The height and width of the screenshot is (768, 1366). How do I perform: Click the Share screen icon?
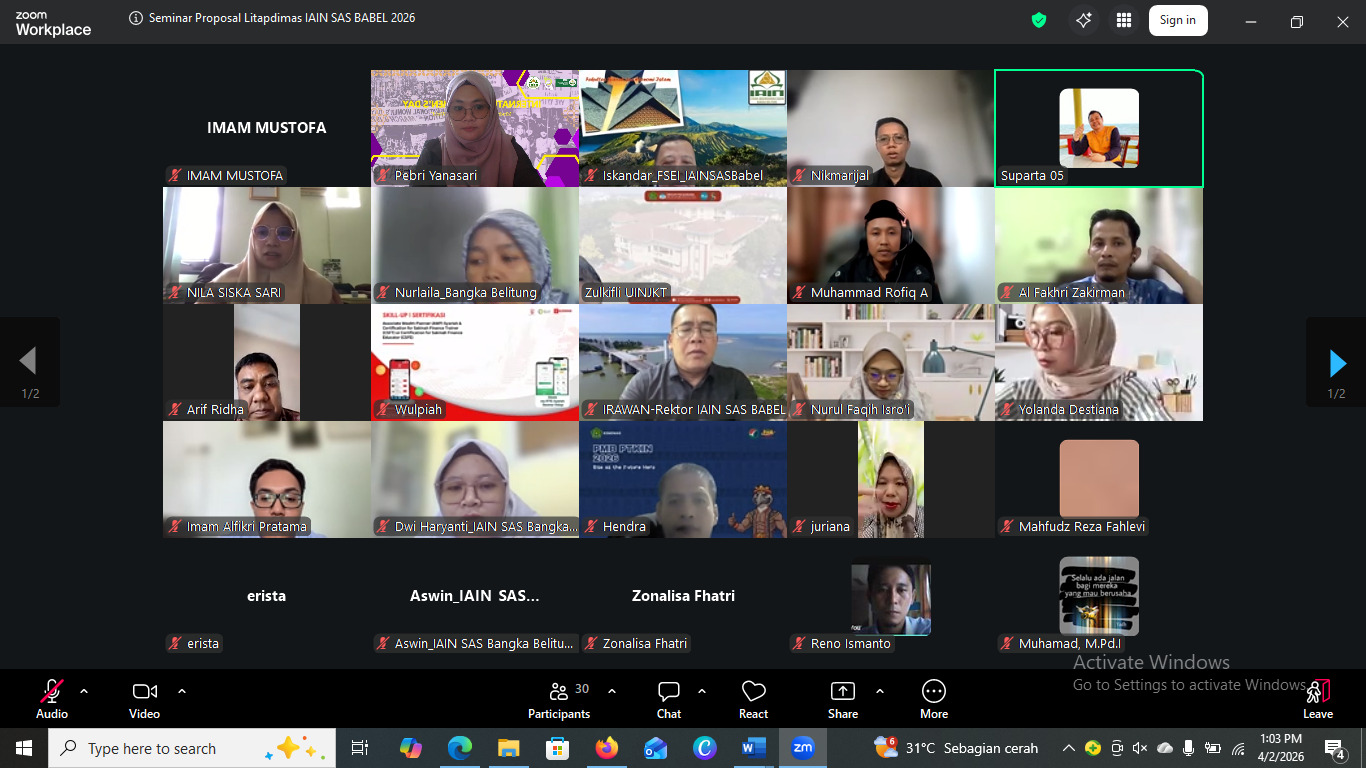843,699
